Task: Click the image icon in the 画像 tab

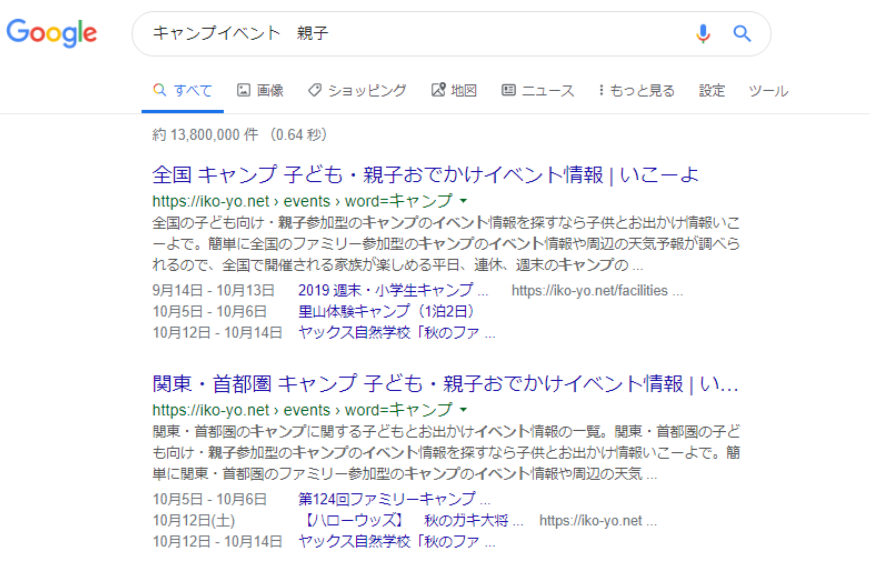Action: (x=244, y=90)
